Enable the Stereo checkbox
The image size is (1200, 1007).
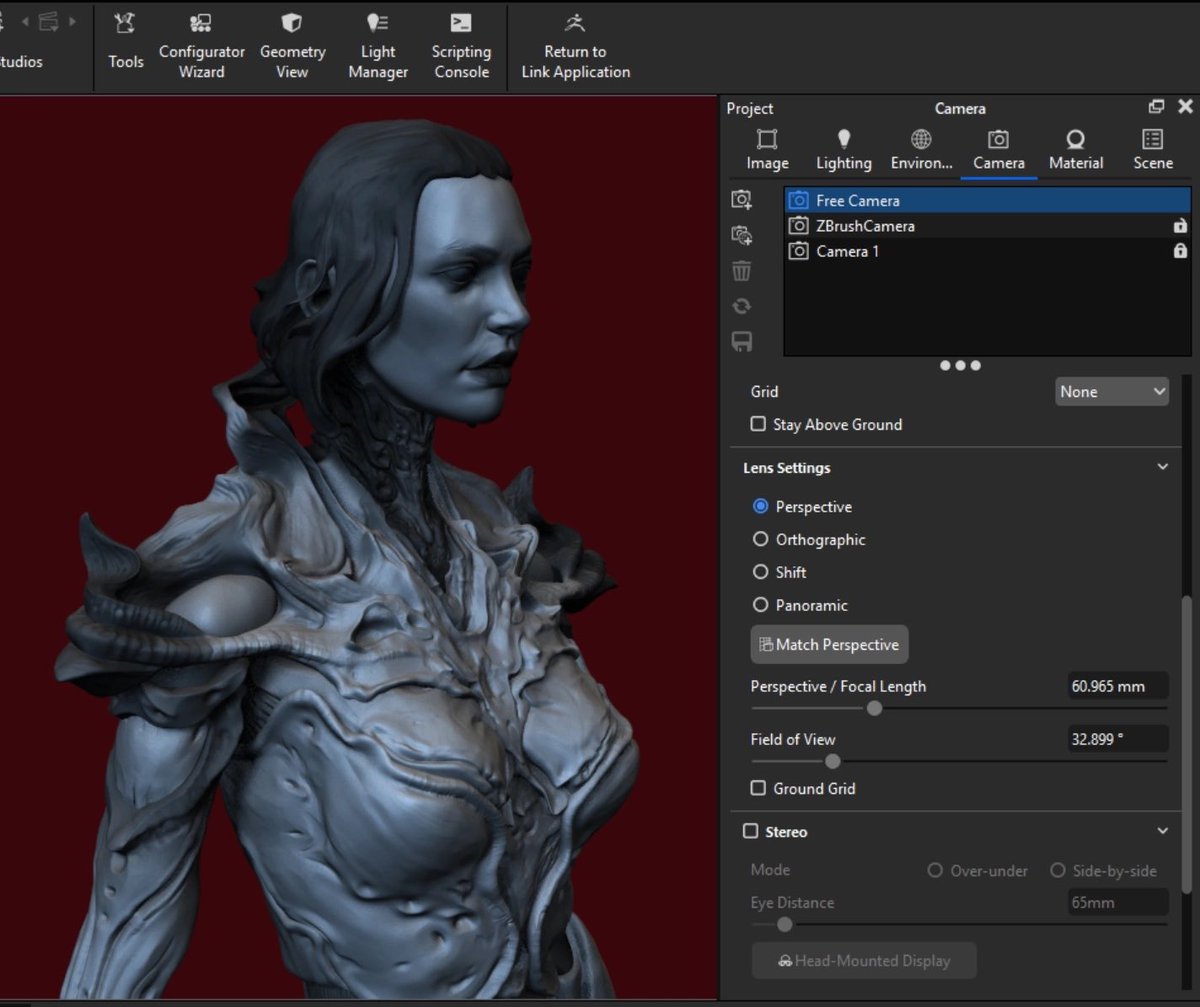750,831
